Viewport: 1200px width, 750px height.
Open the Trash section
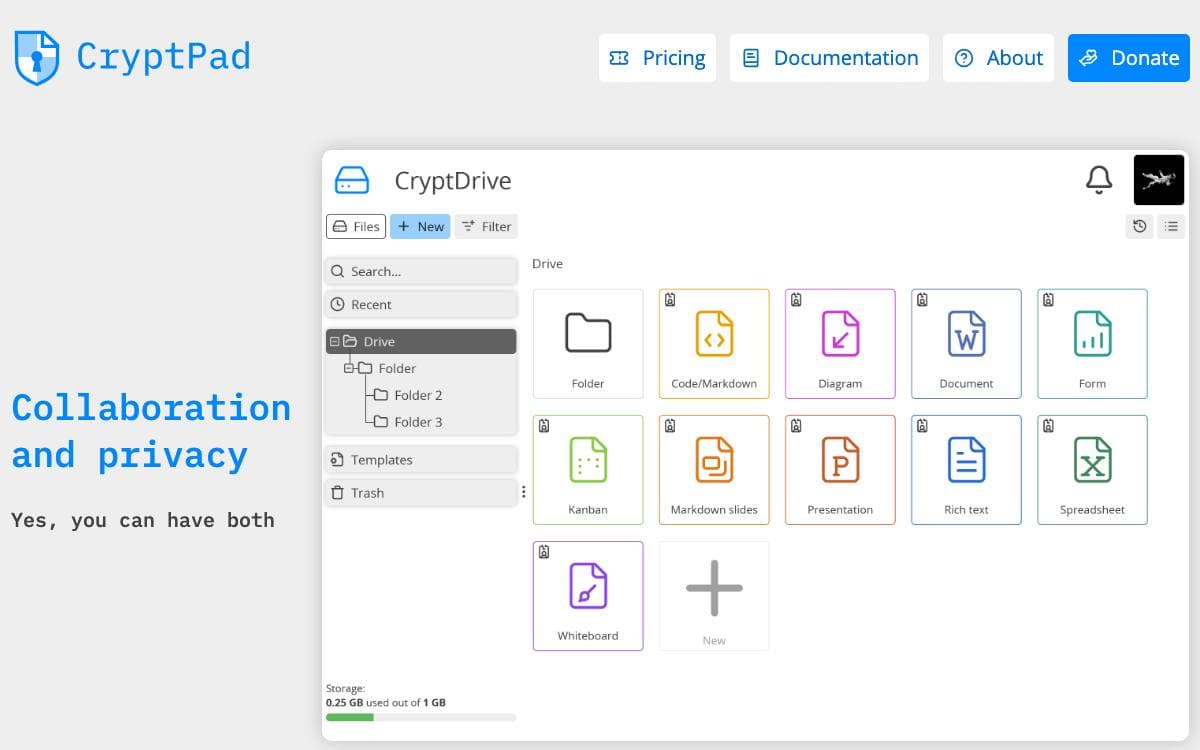pos(421,493)
